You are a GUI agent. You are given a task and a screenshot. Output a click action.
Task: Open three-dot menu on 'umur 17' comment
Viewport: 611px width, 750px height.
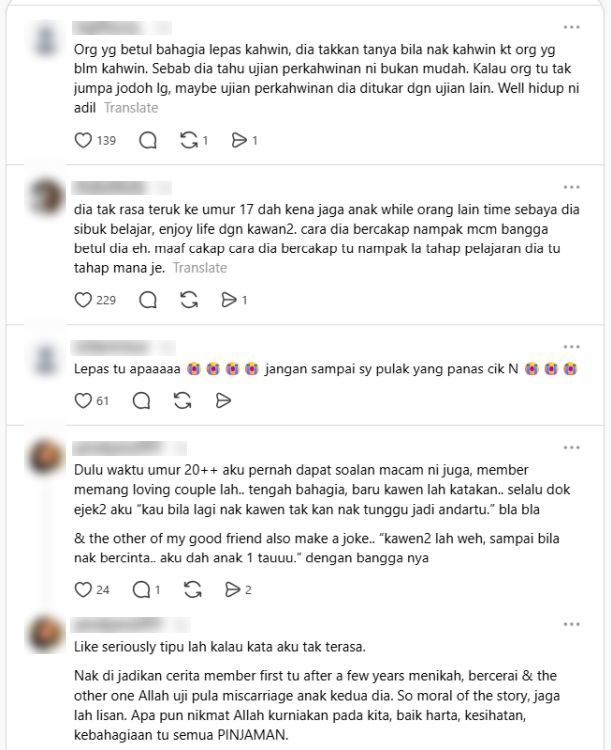point(572,187)
